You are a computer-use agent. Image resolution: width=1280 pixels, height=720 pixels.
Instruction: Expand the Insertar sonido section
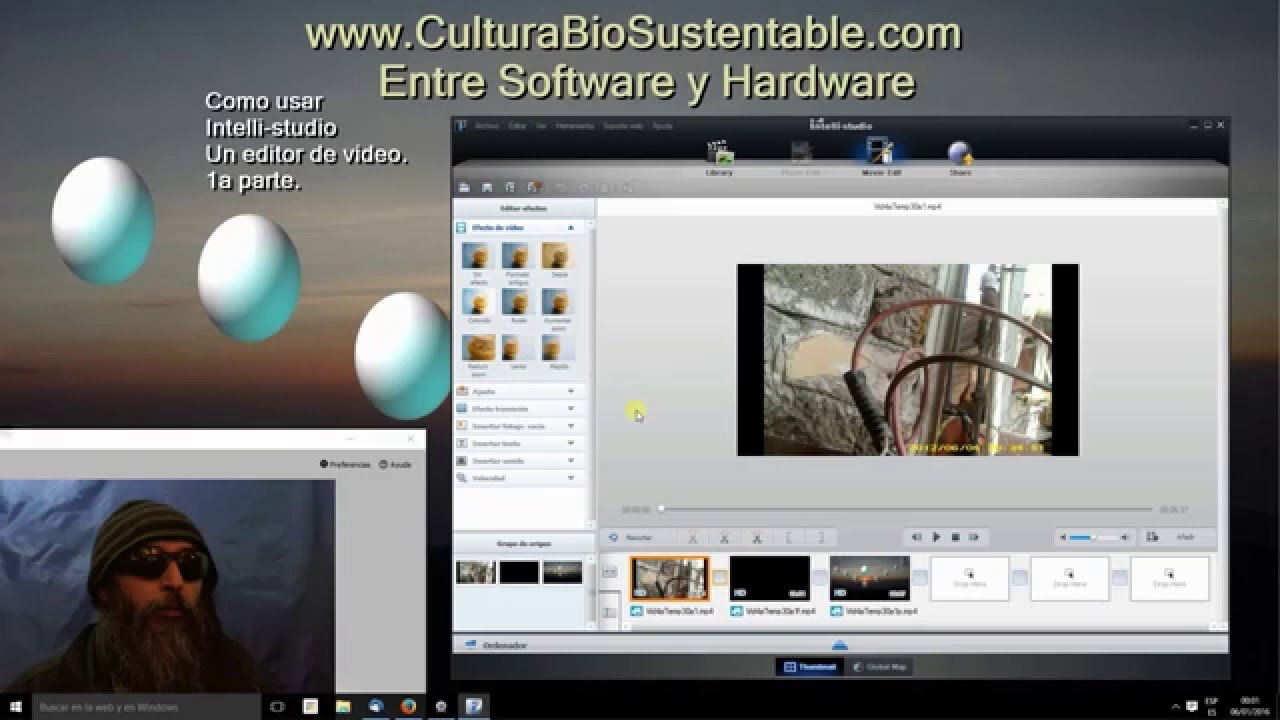[570, 460]
